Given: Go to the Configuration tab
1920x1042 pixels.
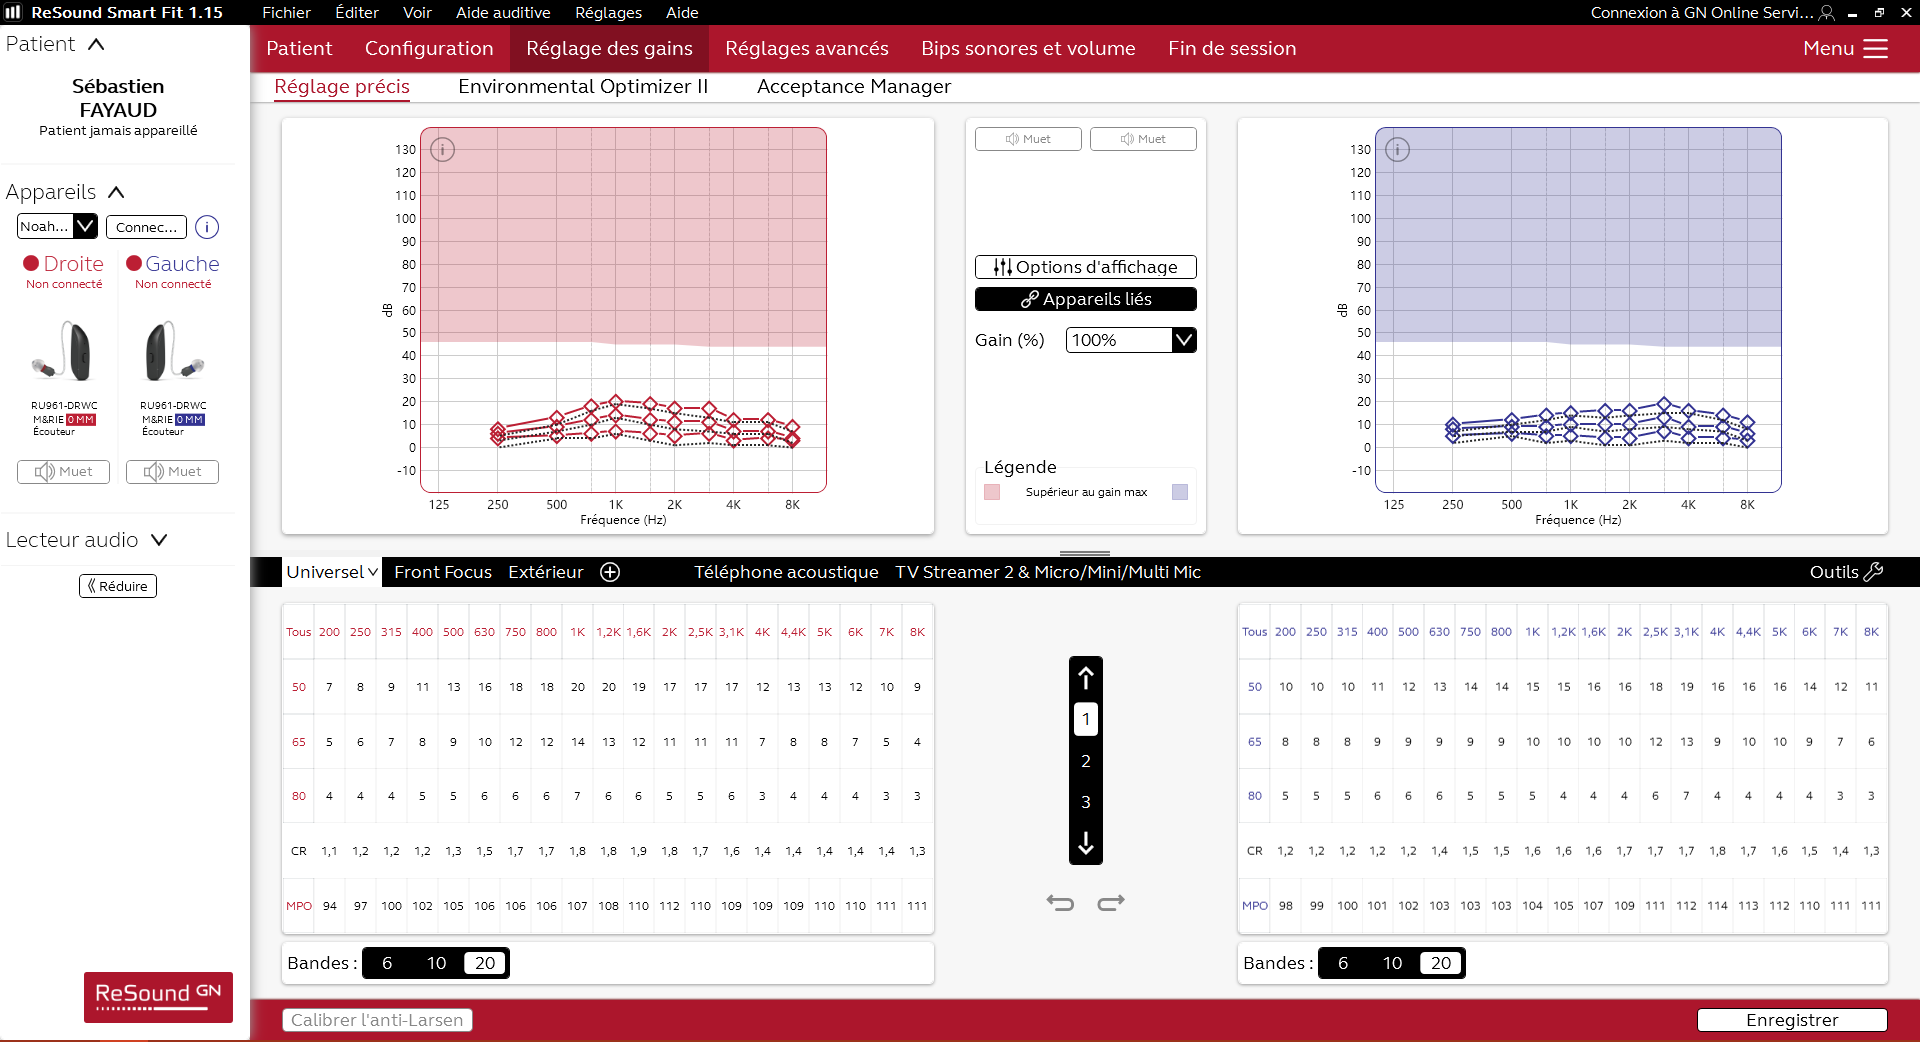Looking at the screenshot, I should [x=429, y=49].
